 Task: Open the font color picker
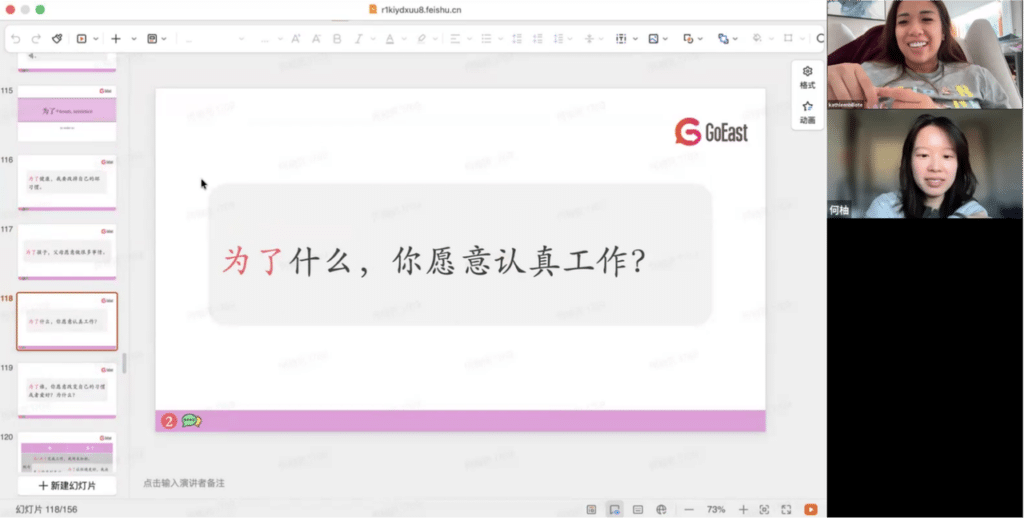click(390, 39)
